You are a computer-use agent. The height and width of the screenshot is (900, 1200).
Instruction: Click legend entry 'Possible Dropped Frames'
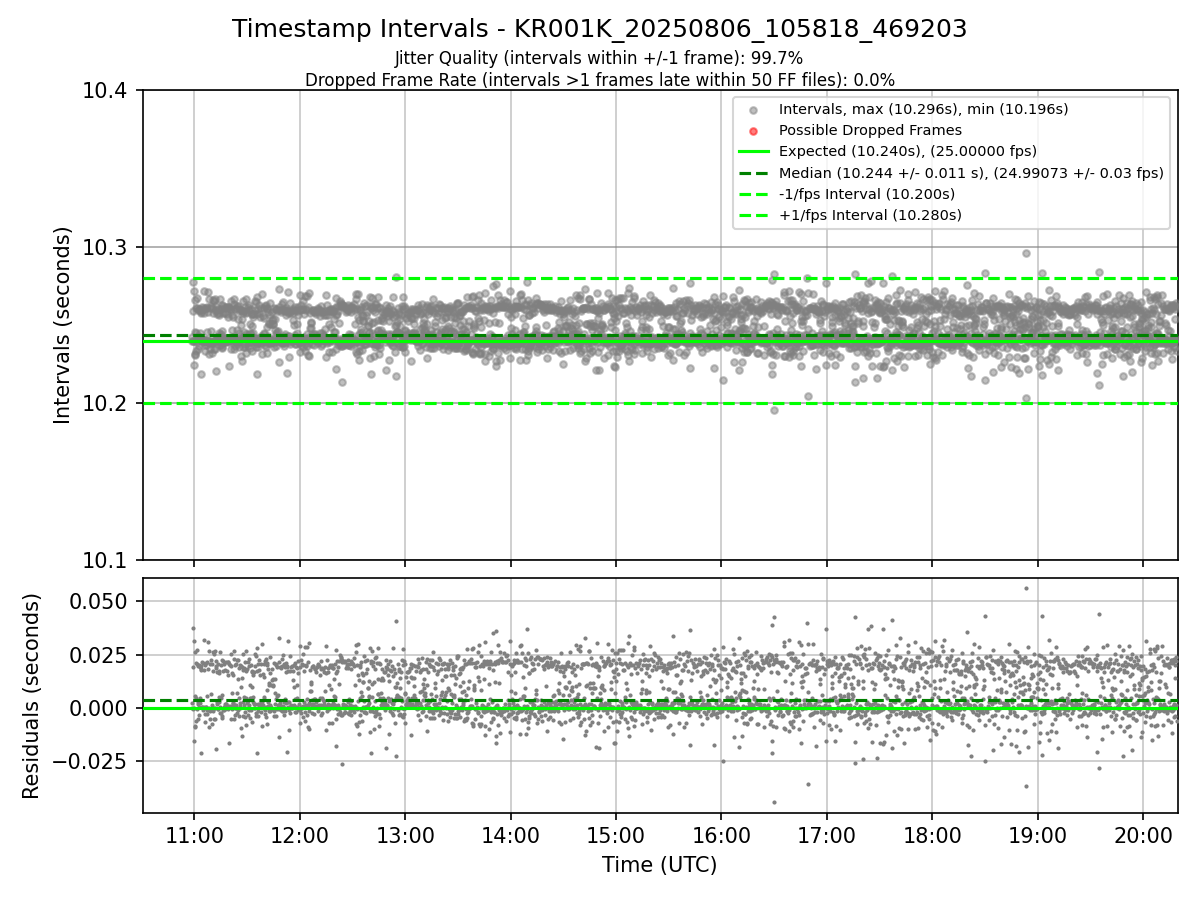(x=870, y=130)
